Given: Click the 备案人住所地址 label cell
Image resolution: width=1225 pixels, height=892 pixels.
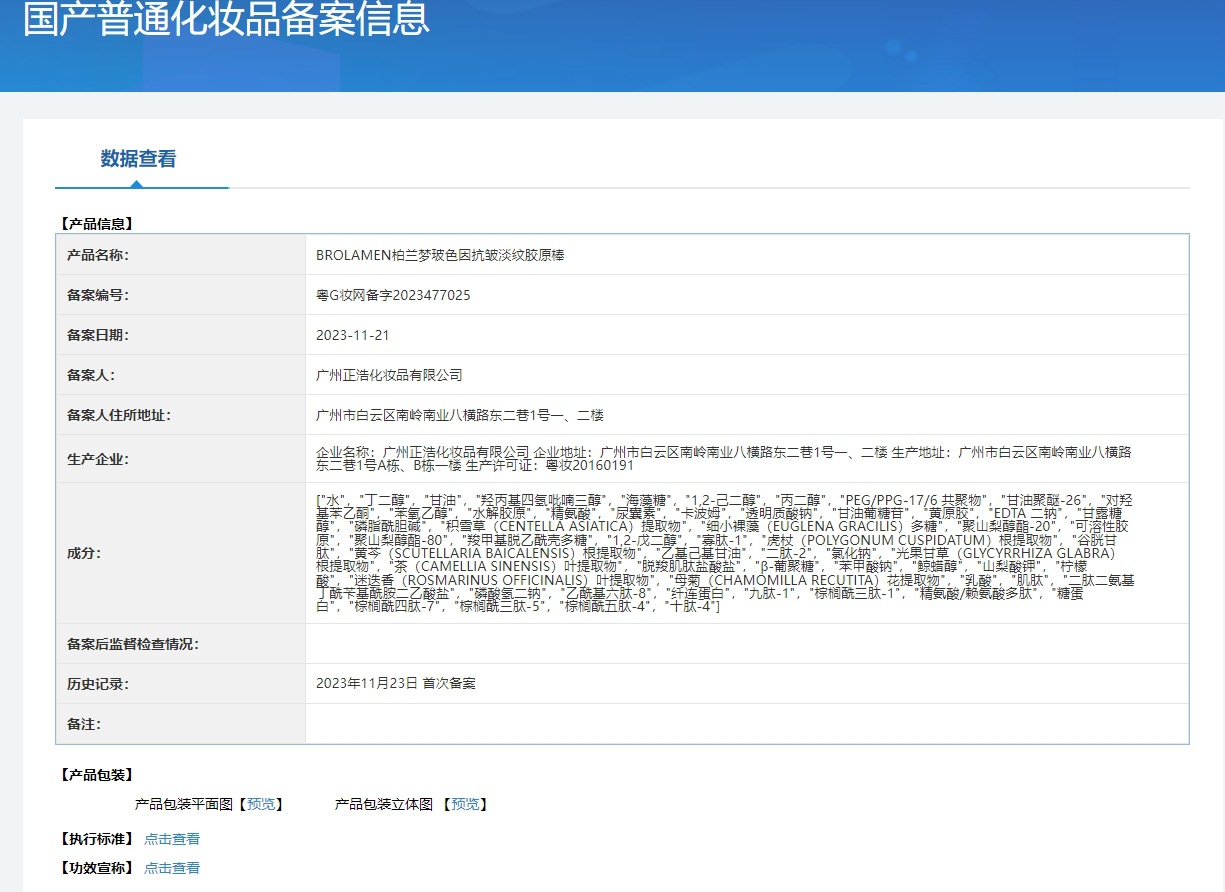Looking at the screenshot, I should (x=181, y=415).
